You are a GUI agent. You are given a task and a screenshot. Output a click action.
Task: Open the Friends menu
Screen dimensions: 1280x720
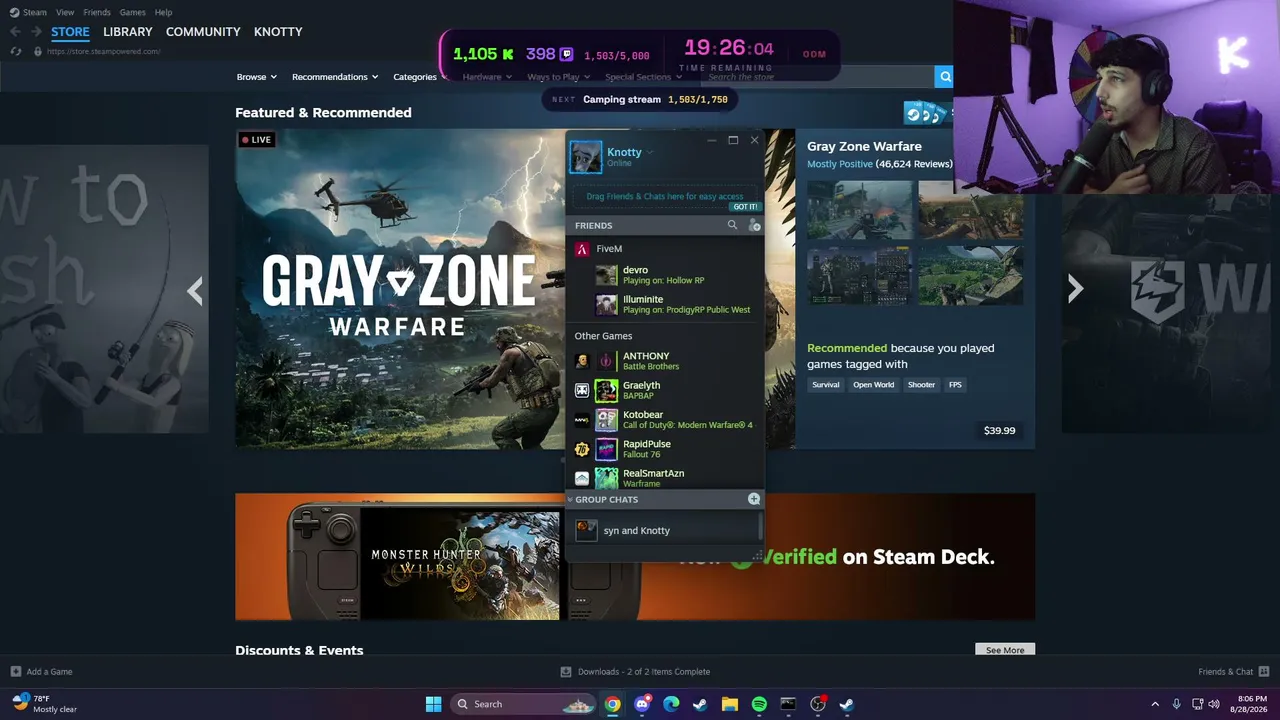pyautogui.click(x=97, y=12)
